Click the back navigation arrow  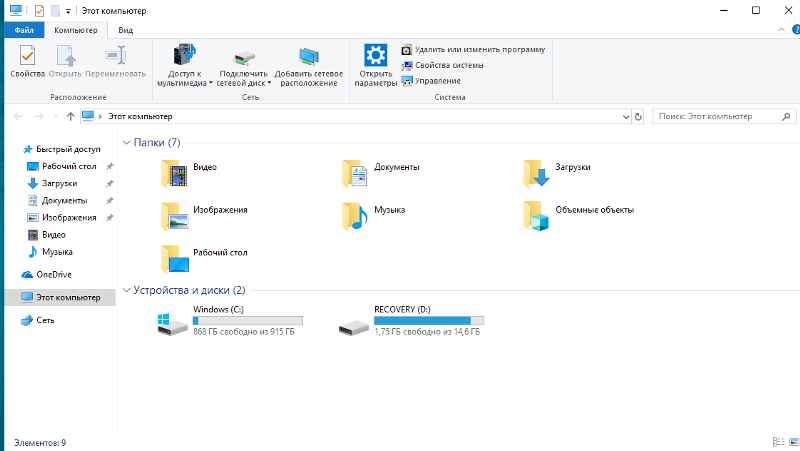[18, 116]
